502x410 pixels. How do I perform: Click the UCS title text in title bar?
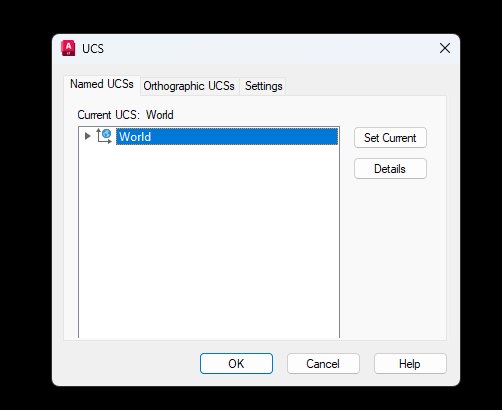coord(93,49)
